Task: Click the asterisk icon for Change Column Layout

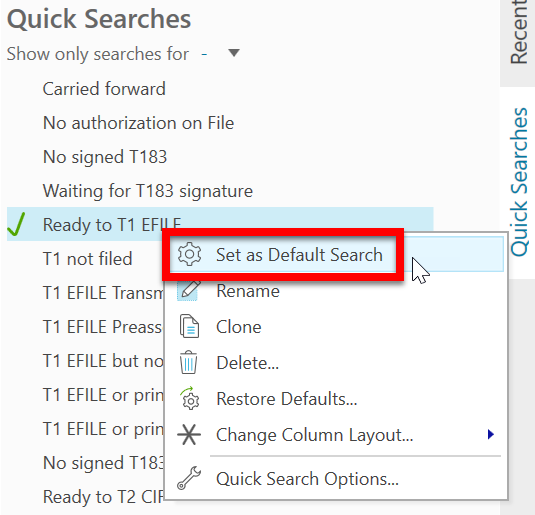Action: click(189, 434)
